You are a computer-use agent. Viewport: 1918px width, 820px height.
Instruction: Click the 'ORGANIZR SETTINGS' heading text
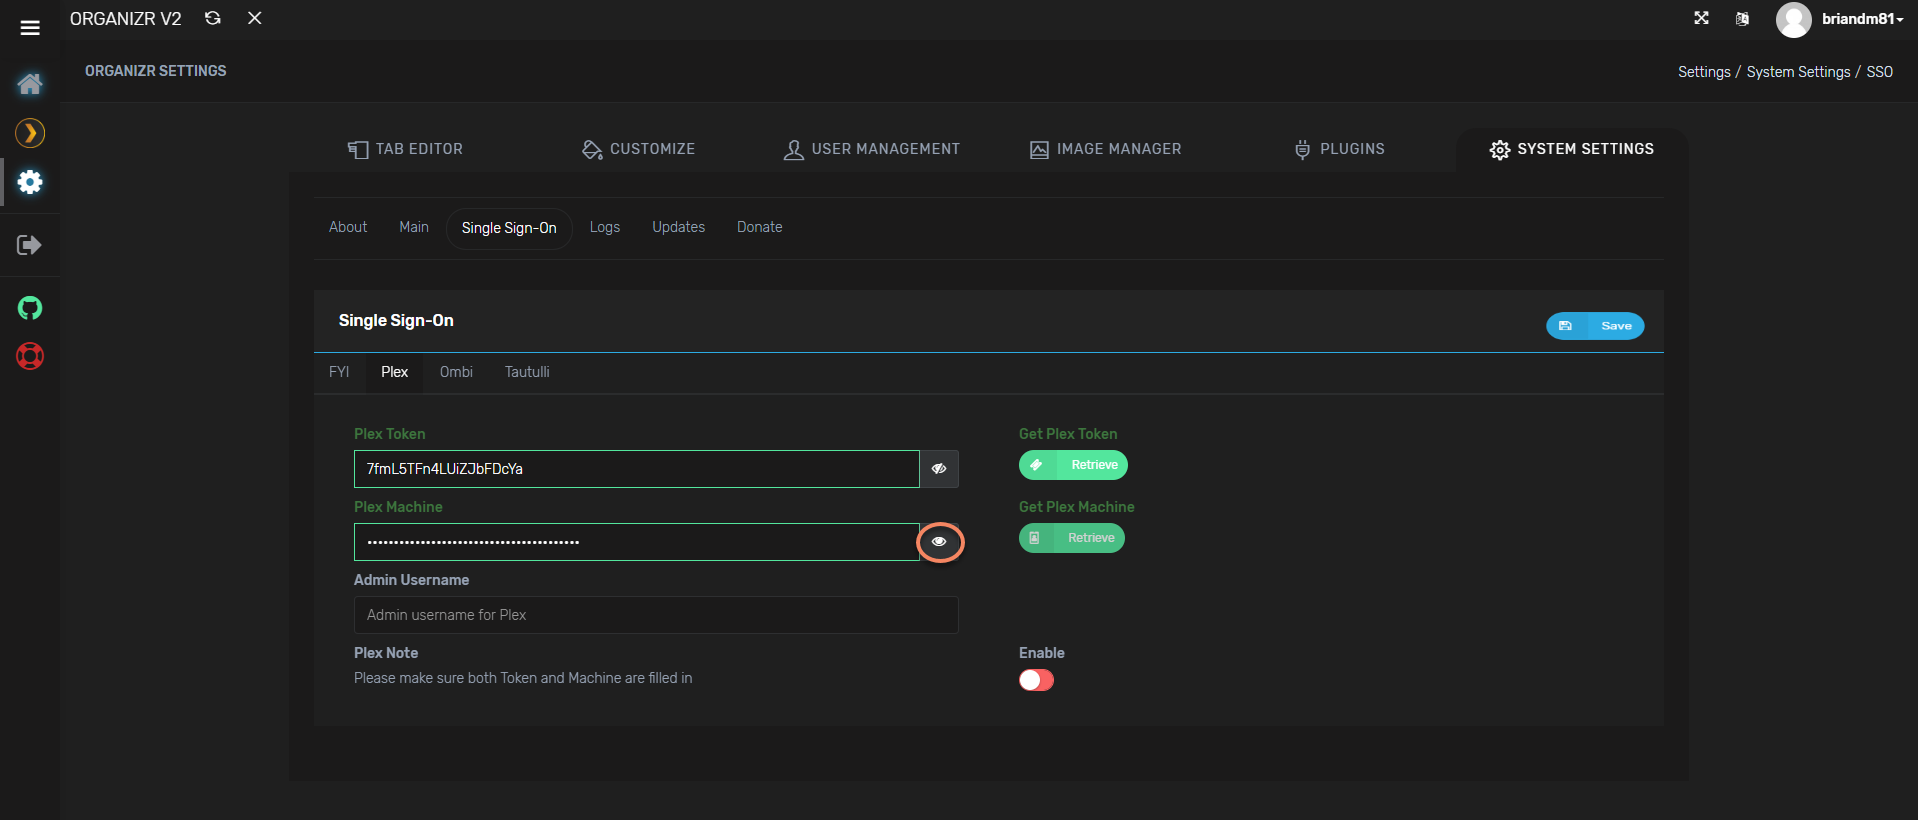click(156, 71)
